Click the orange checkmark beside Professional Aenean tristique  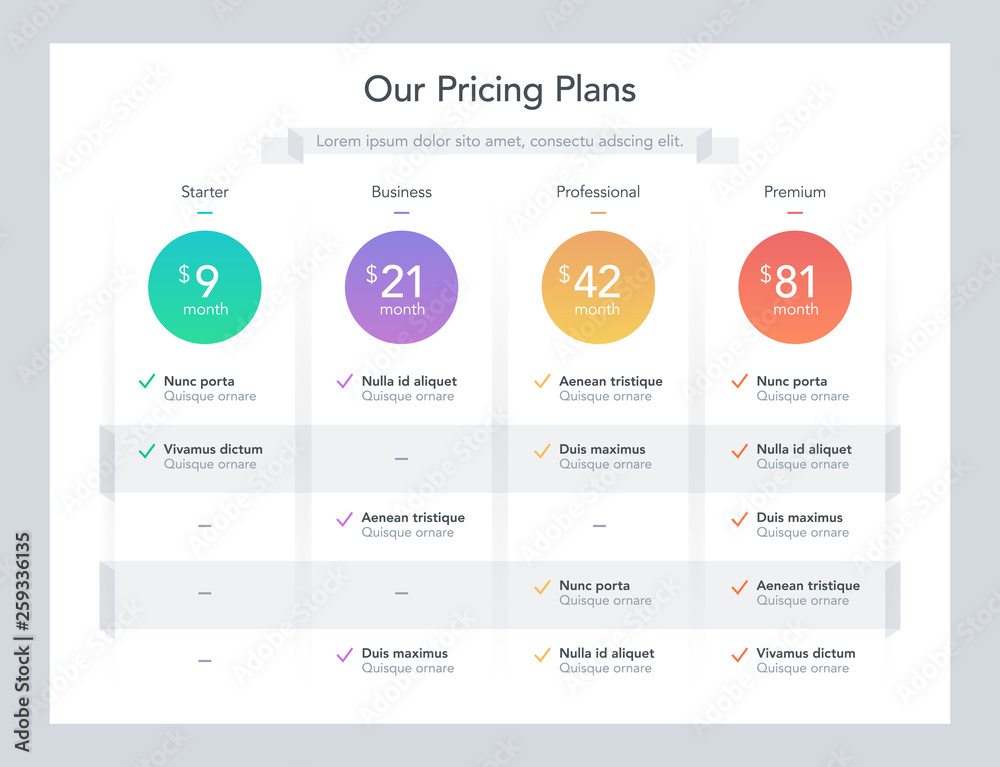[542, 381]
